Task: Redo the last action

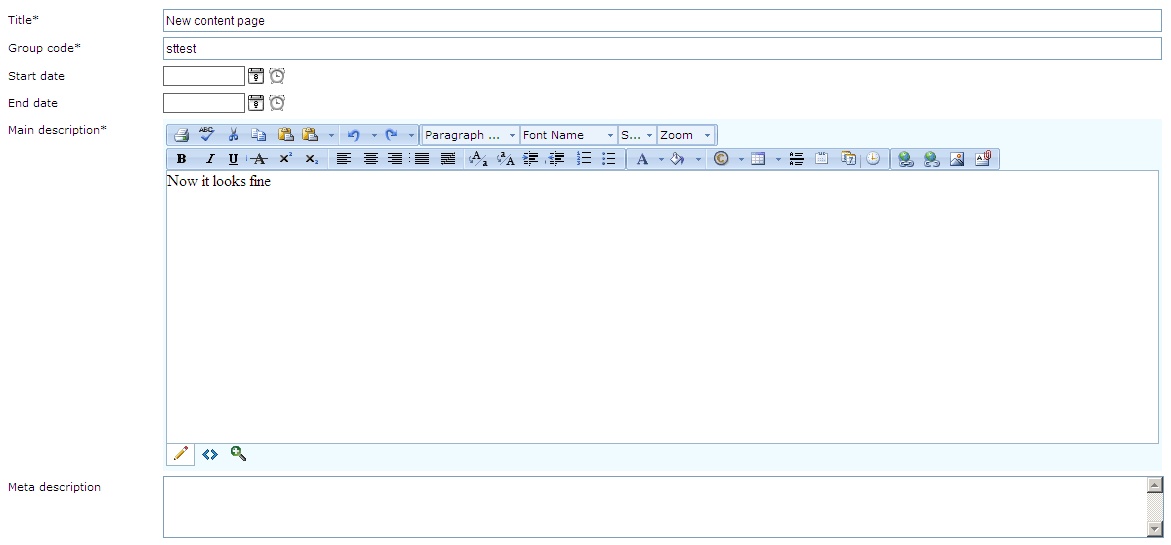Action: tap(391, 135)
